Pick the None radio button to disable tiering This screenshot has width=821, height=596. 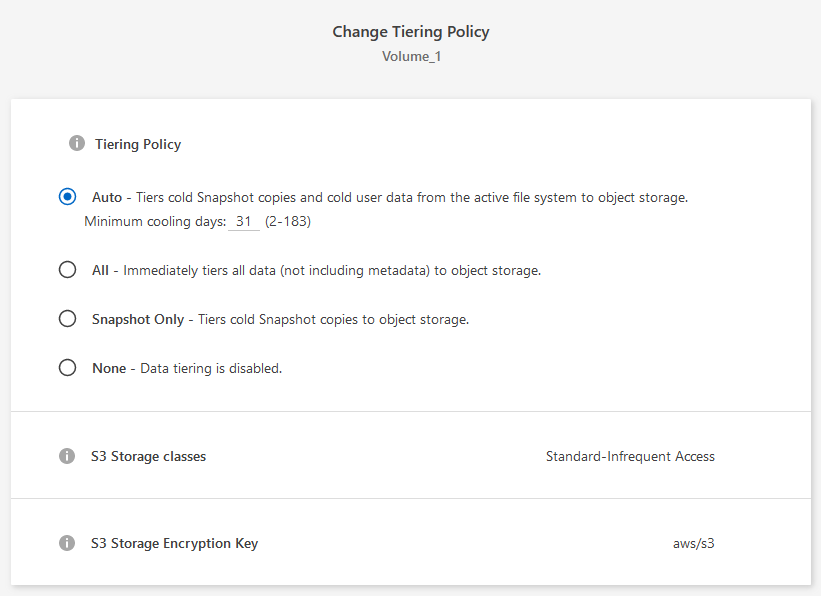(68, 368)
